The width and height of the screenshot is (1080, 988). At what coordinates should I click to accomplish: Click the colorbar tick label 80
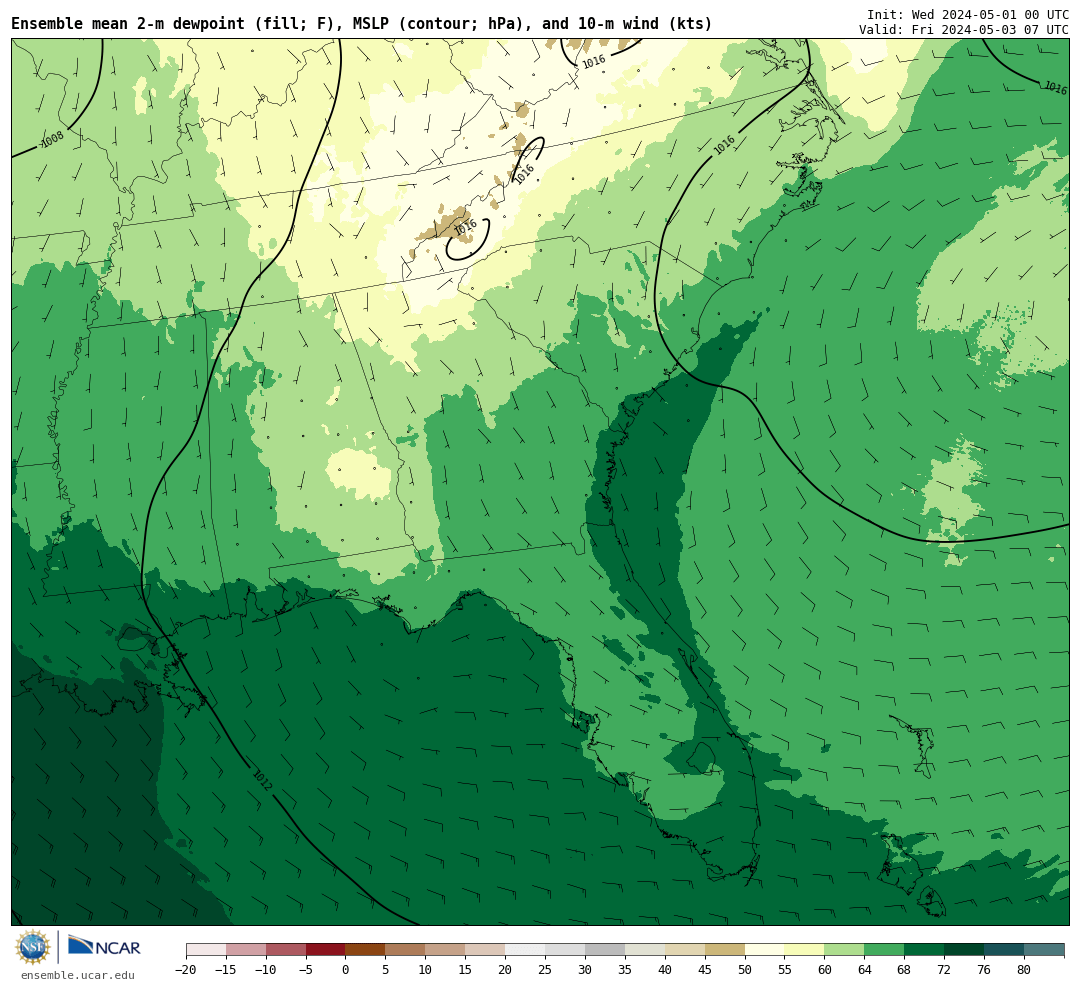point(1024,970)
